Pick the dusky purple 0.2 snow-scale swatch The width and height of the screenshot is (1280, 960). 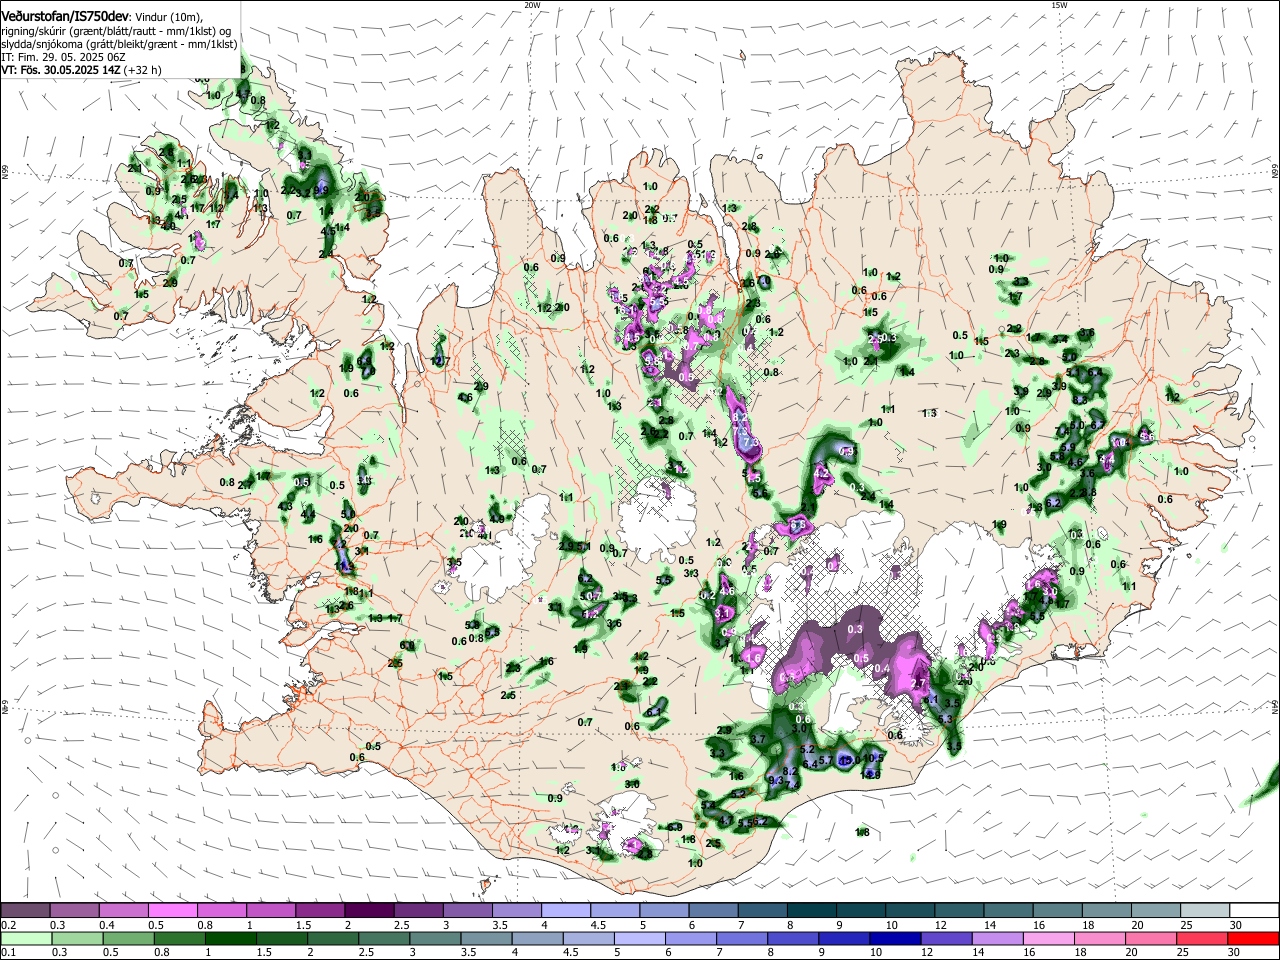25,911
